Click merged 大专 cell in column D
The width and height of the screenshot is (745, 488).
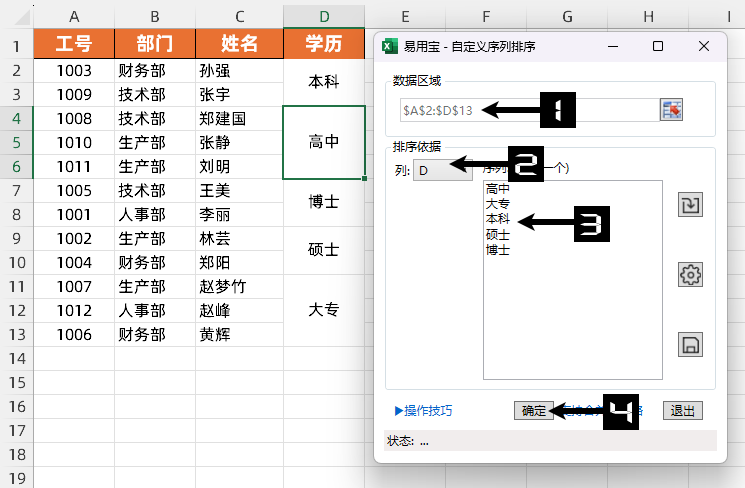[x=324, y=310]
